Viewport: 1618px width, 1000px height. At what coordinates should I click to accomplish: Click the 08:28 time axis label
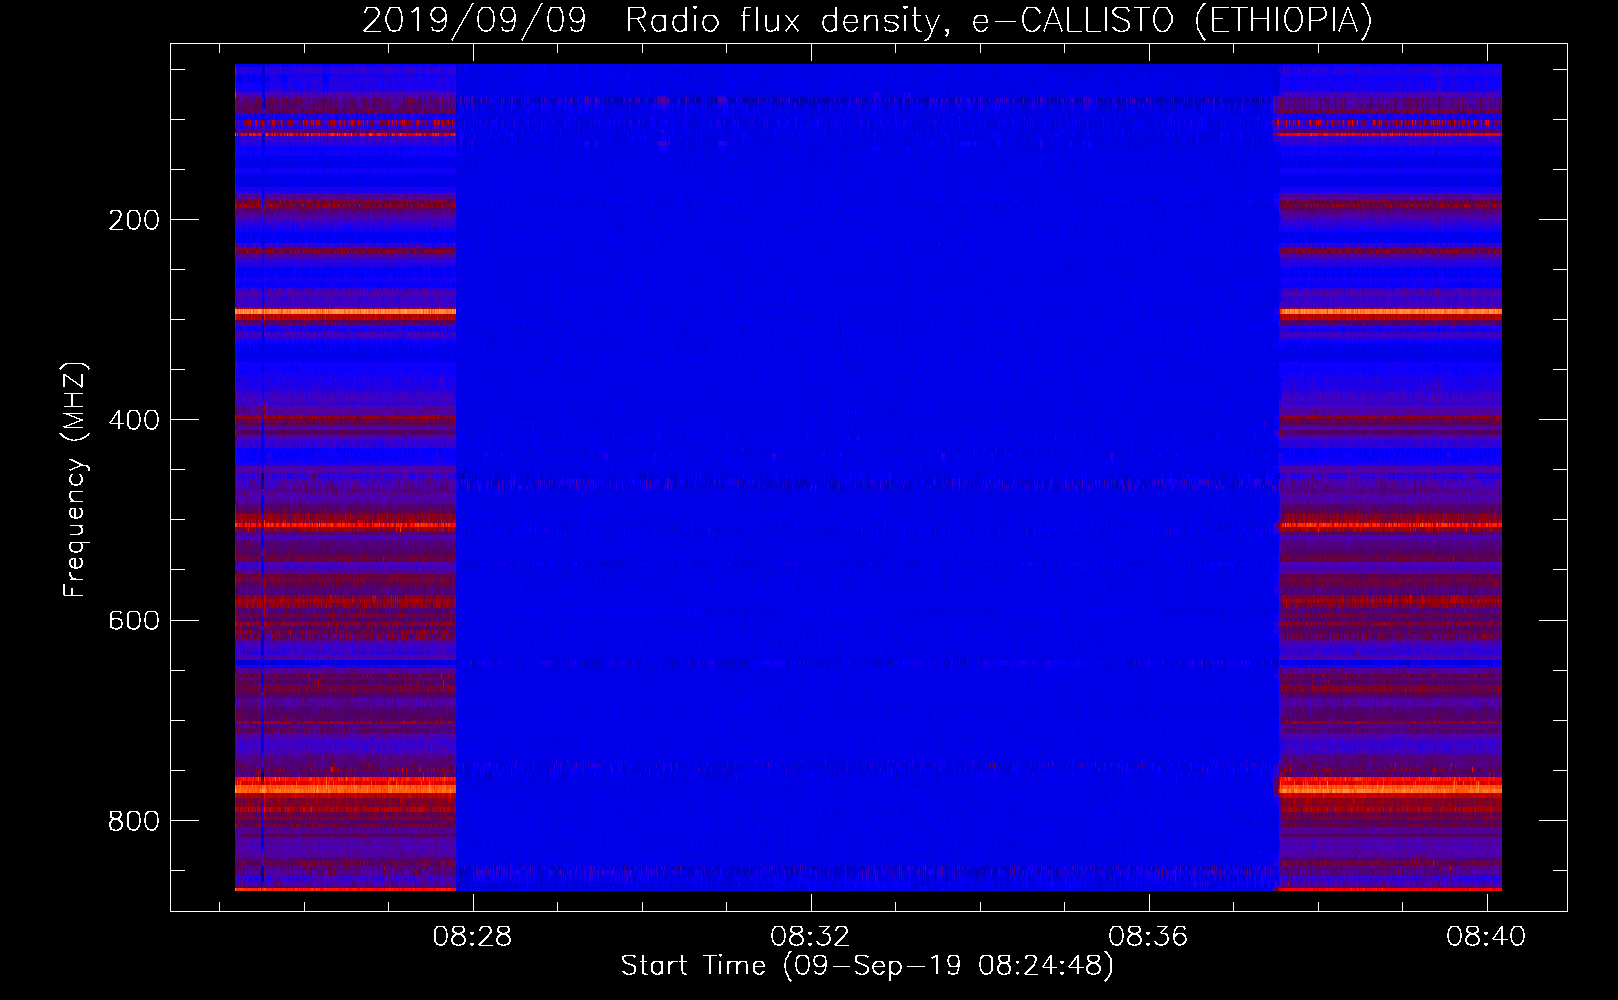pos(472,936)
